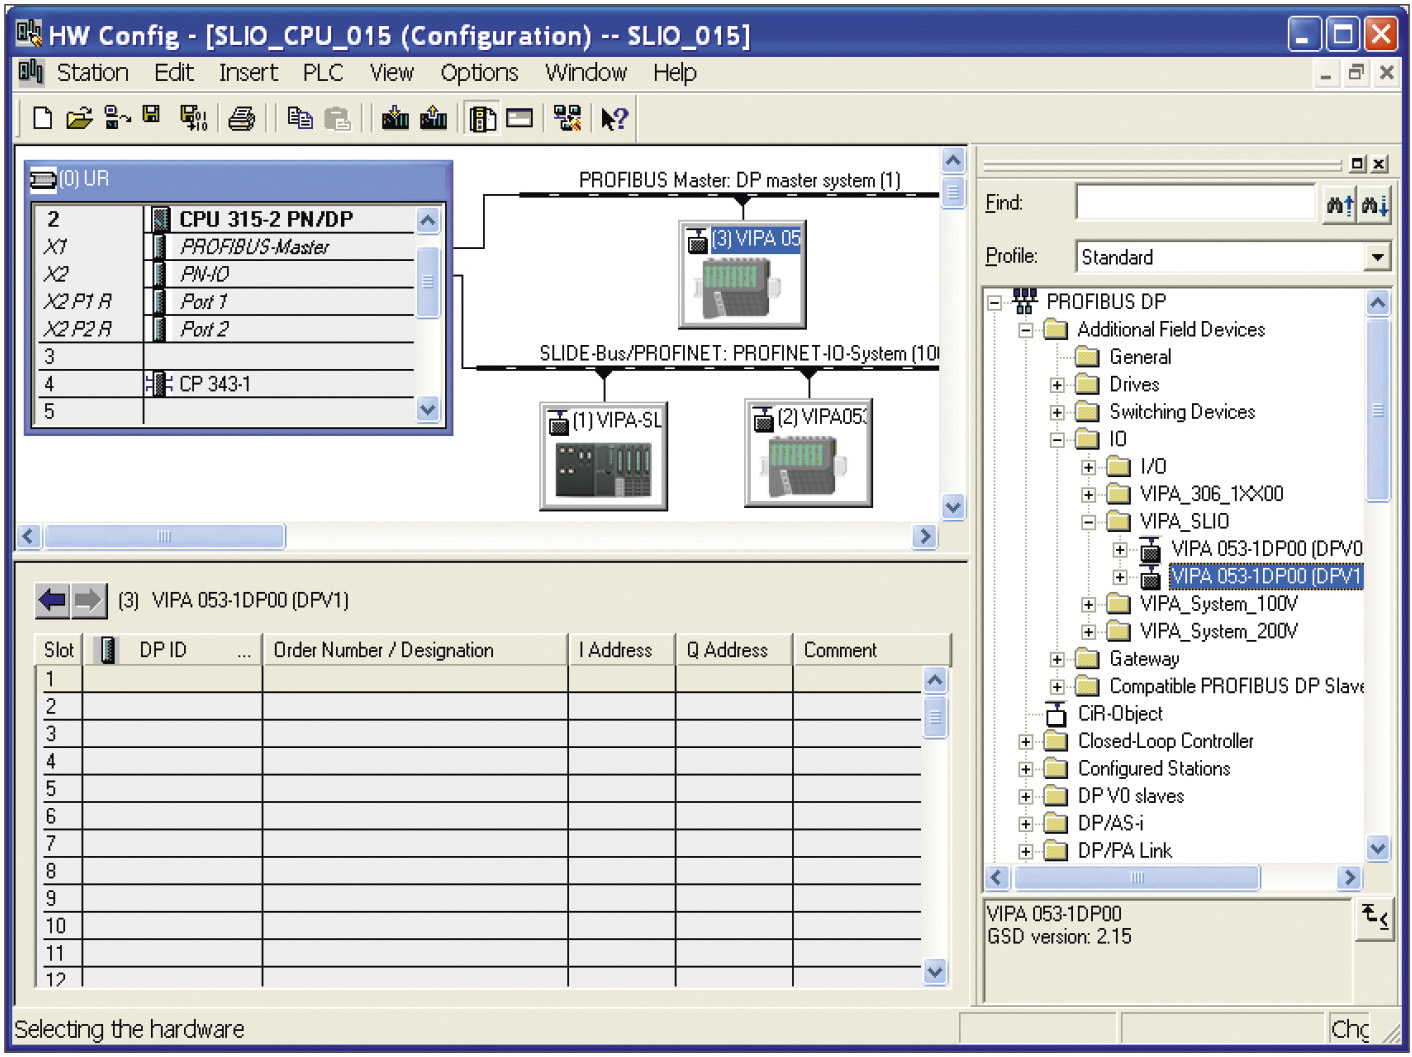Open the Window menu
Image resolution: width=1412 pixels, height=1057 pixels.
(586, 73)
